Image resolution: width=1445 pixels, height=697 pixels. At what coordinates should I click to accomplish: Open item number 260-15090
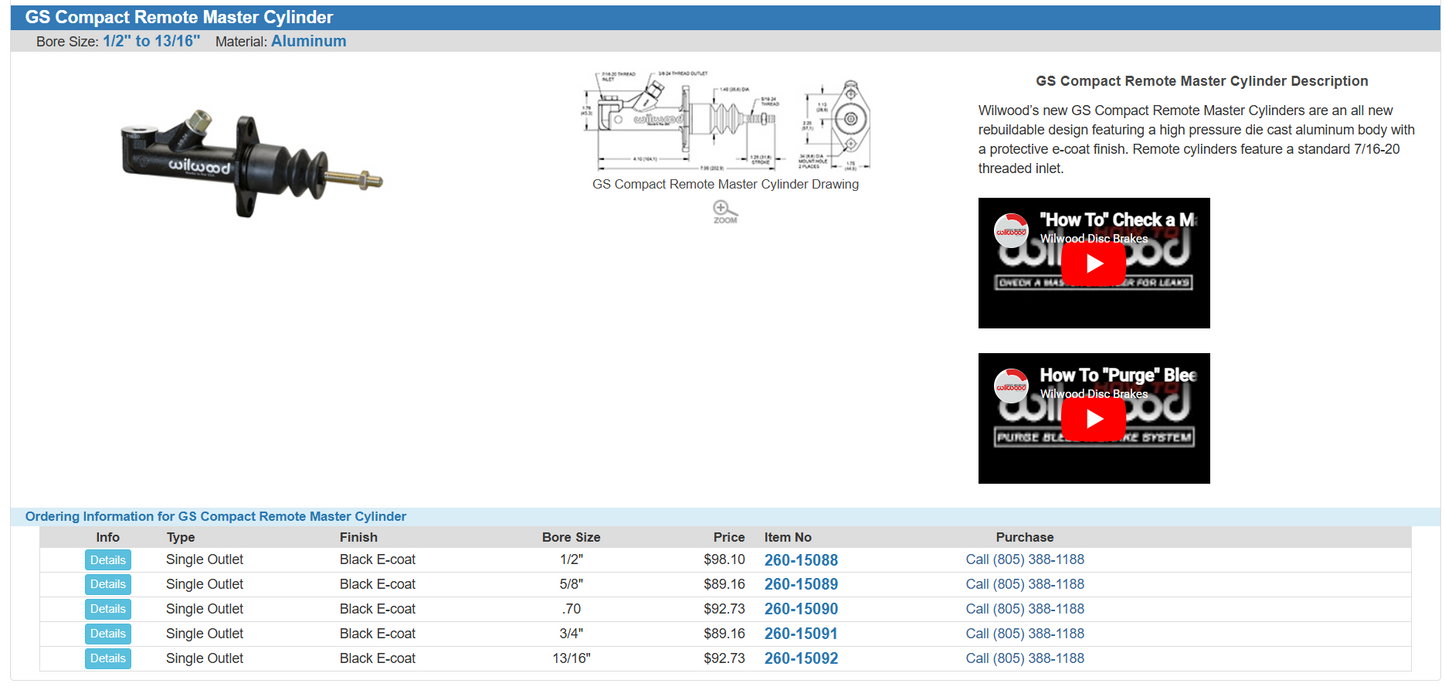pos(801,609)
